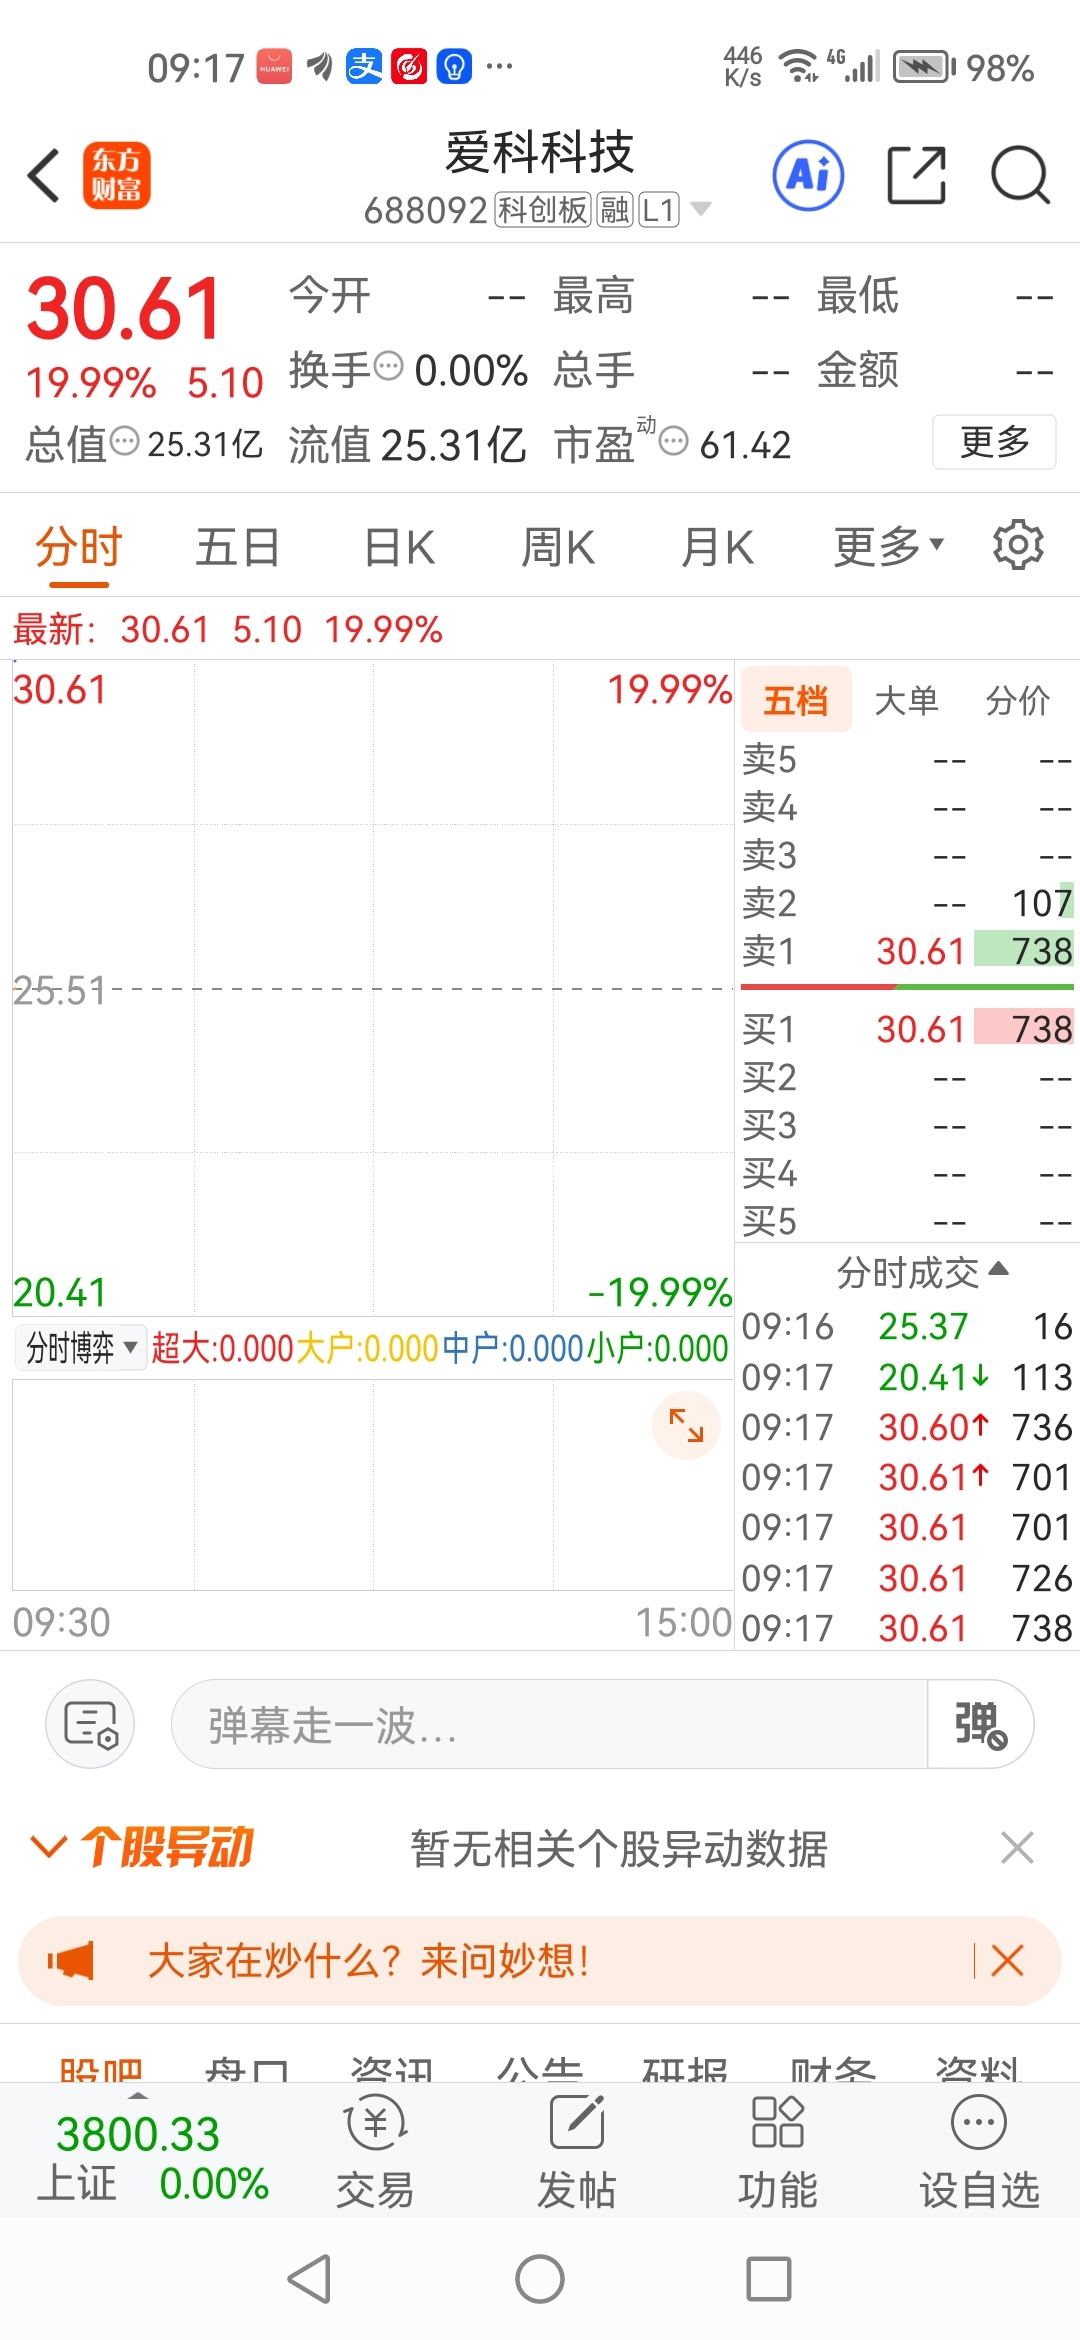Tap 设自选 add-to-watchlist icon
The image size is (1080, 2340).
pyautogui.click(x=979, y=2152)
